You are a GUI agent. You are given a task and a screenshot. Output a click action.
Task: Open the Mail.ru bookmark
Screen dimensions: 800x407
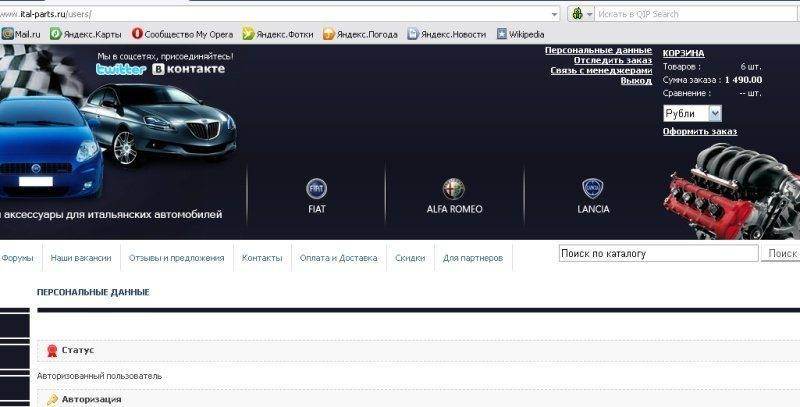click(x=21, y=34)
